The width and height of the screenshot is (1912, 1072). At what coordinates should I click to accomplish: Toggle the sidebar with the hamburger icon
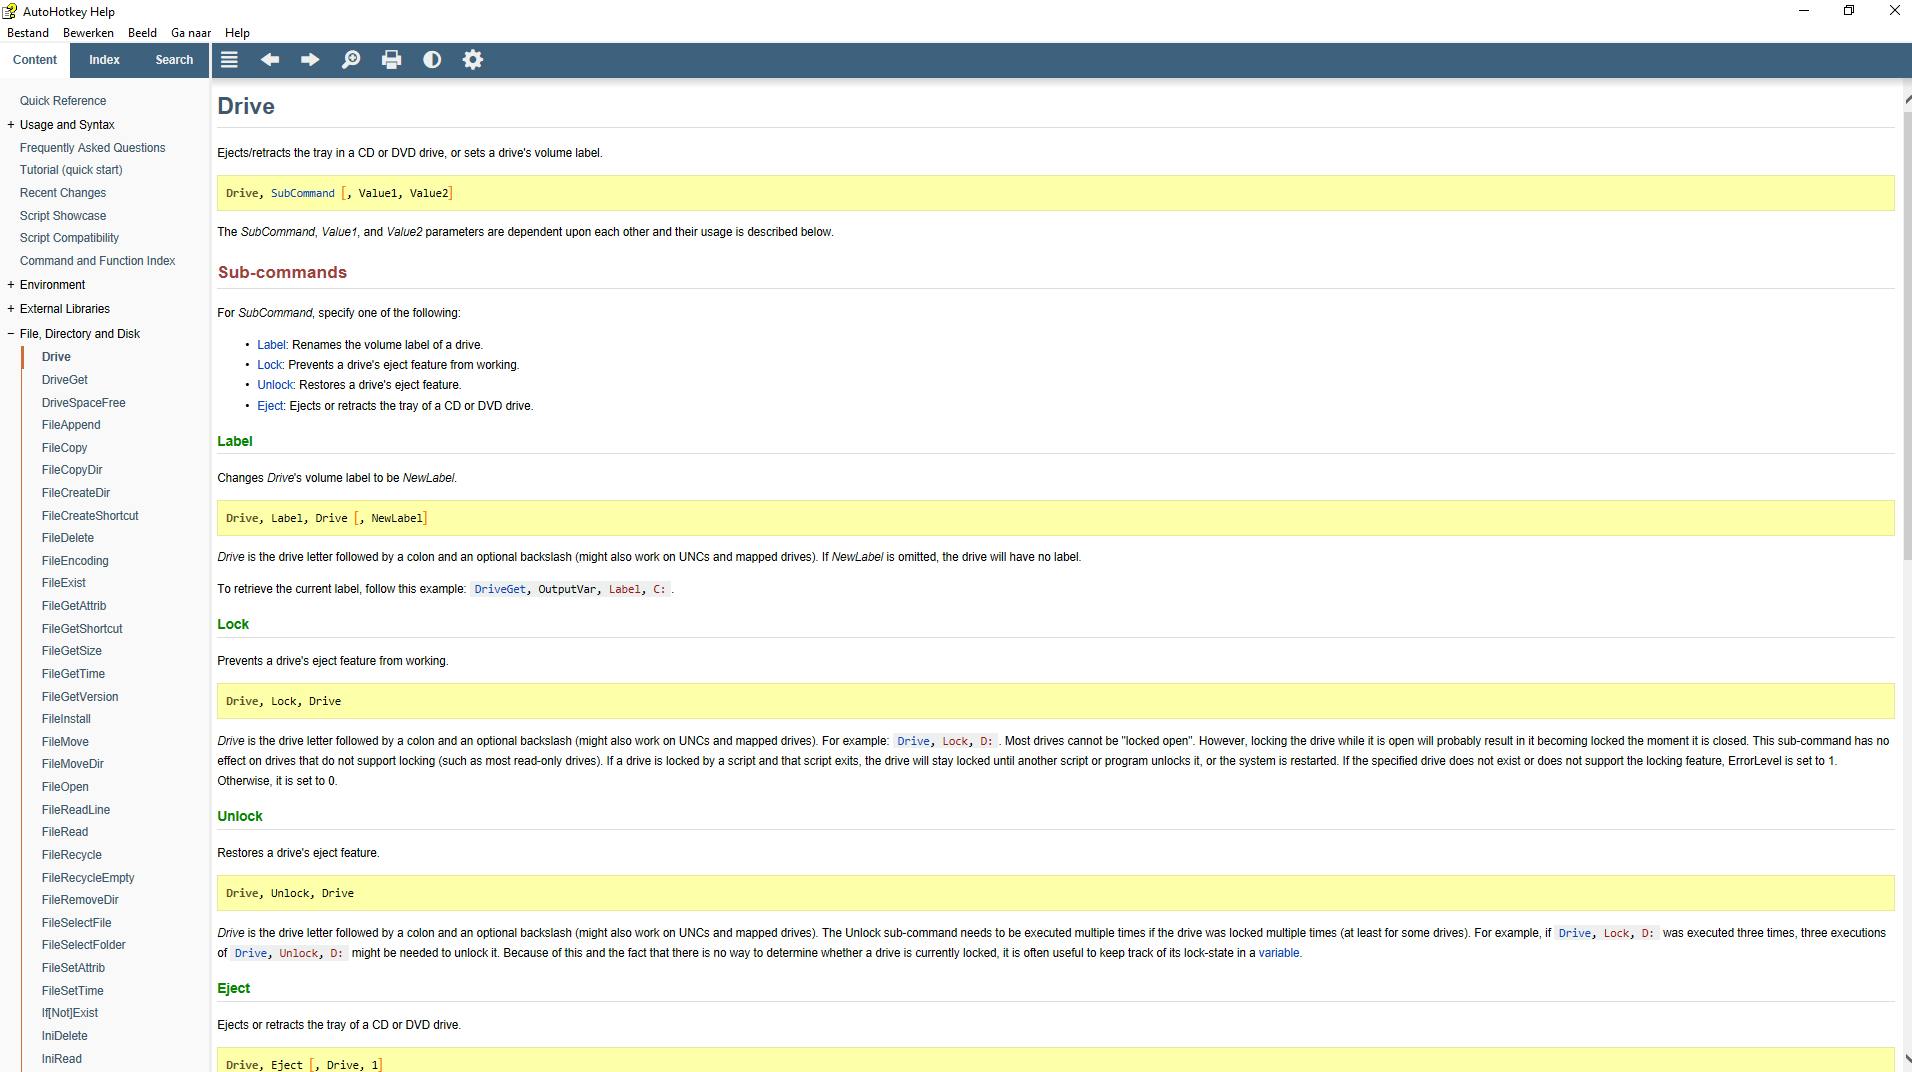pos(229,60)
